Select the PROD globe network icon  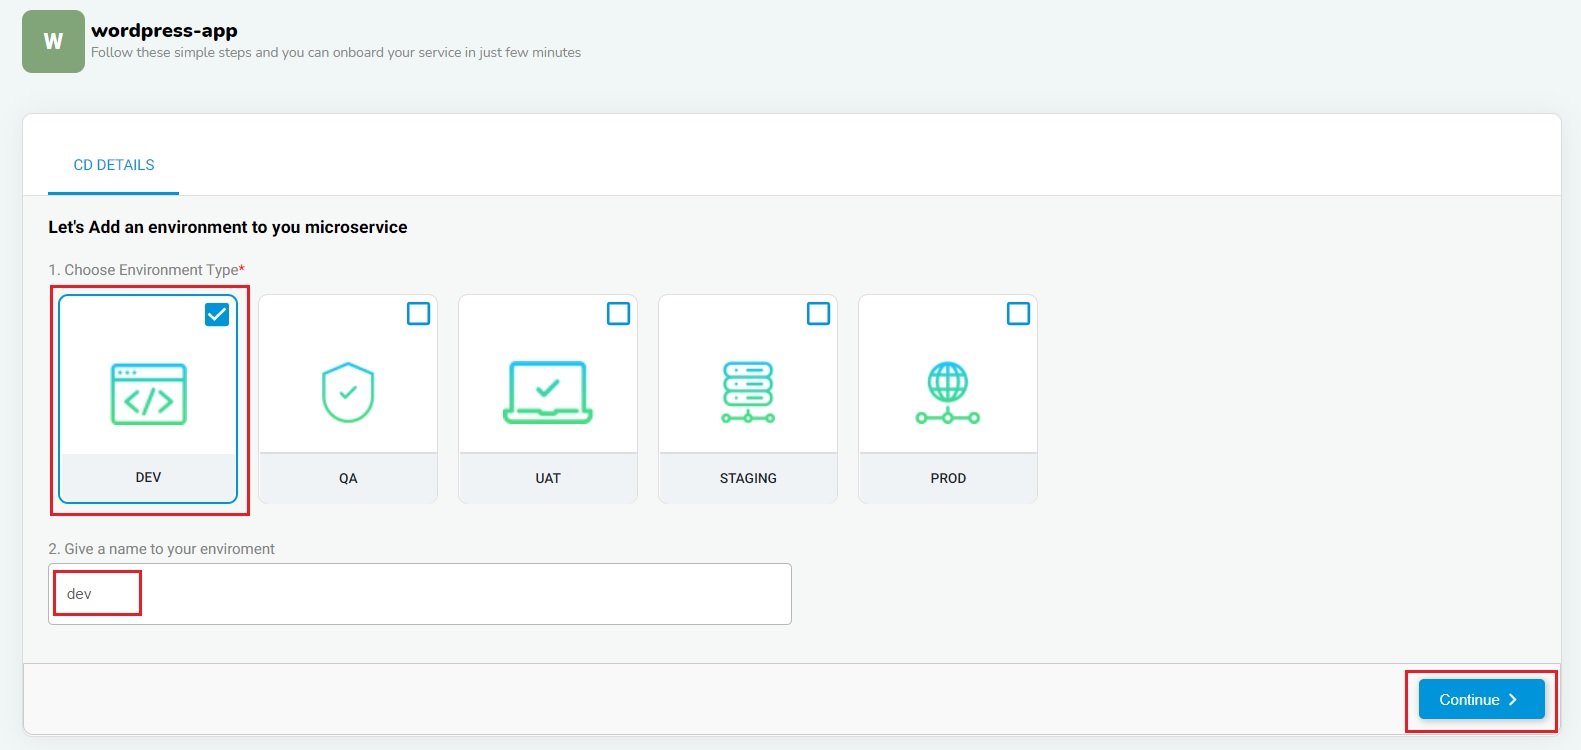click(x=948, y=392)
